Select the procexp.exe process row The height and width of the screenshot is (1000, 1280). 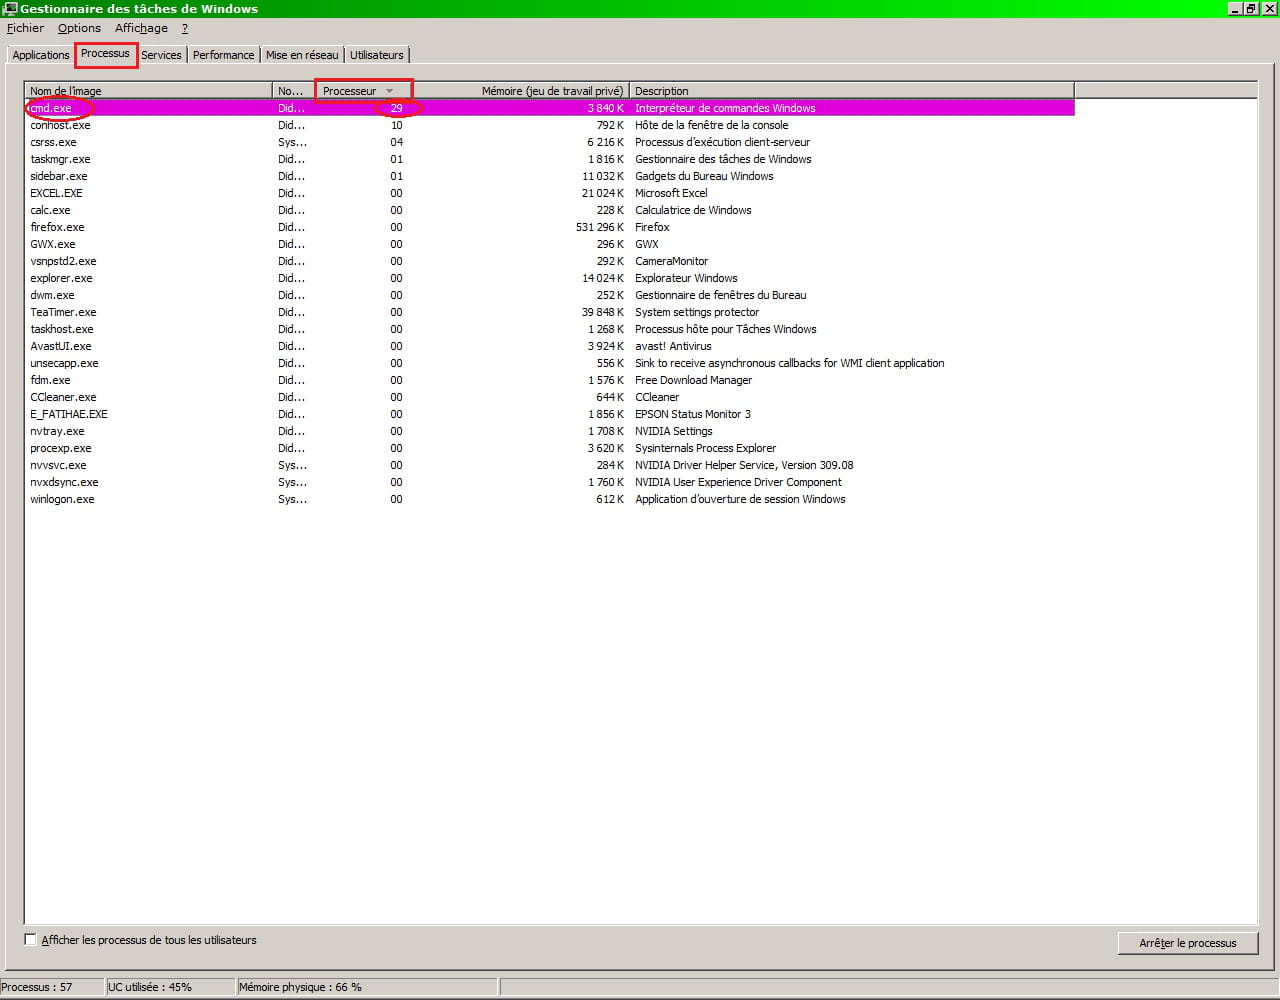(x=61, y=448)
